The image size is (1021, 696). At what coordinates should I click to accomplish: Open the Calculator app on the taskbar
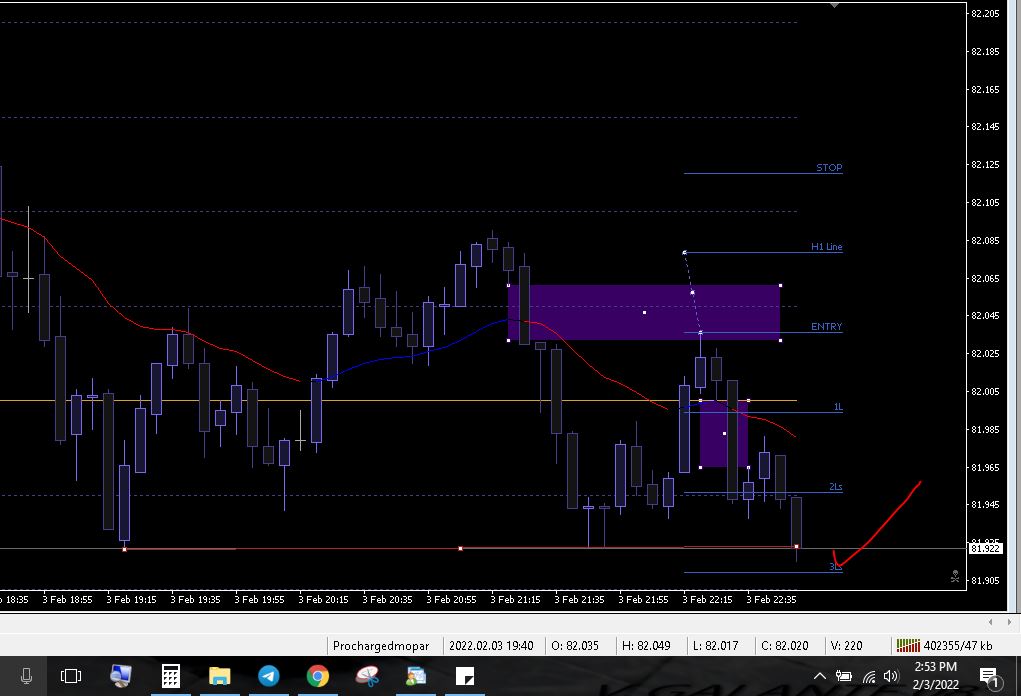(171, 676)
